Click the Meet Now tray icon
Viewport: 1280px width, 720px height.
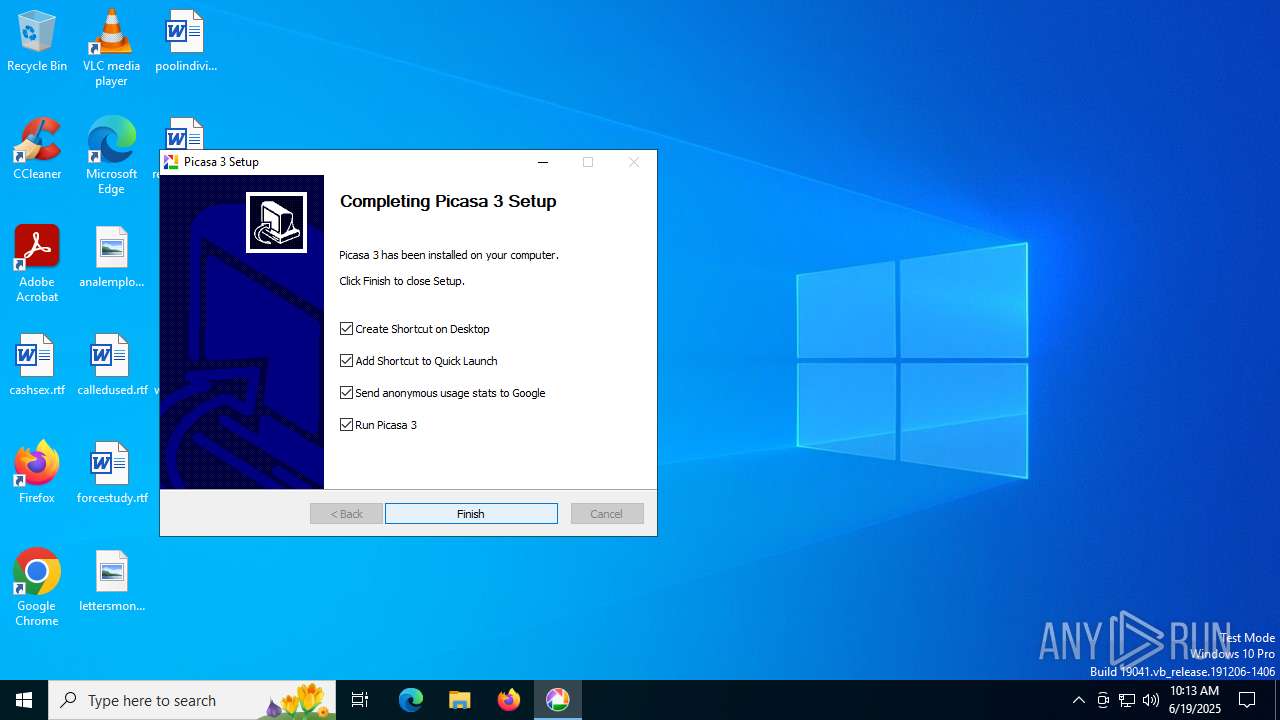[x=1103, y=700]
